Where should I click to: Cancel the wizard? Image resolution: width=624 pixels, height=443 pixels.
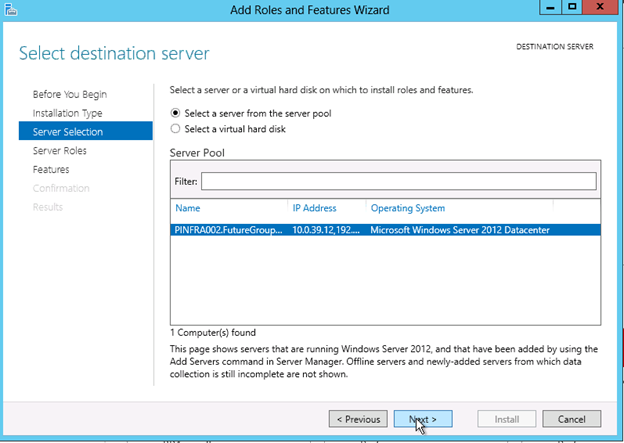[571, 419]
